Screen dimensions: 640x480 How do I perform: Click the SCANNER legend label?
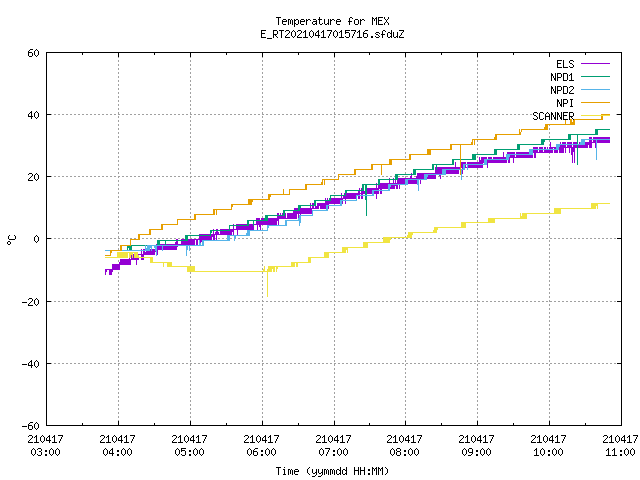(553, 116)
